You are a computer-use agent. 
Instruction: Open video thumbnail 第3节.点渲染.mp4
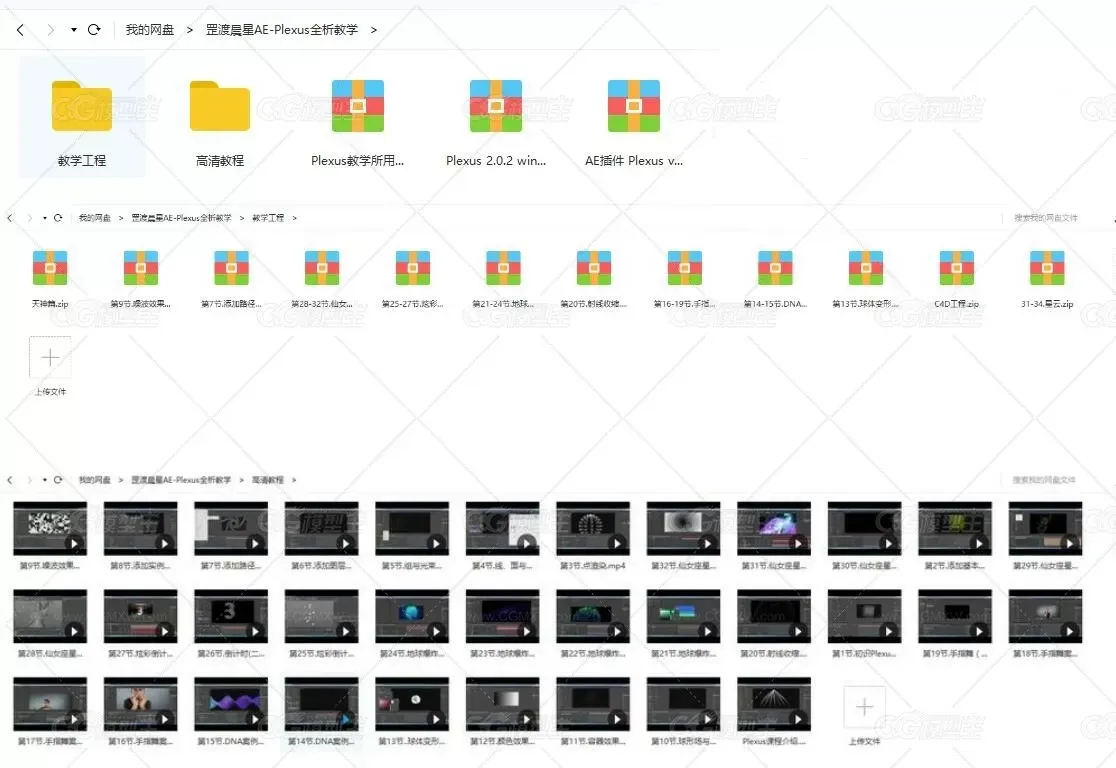(x=593, y=529)
